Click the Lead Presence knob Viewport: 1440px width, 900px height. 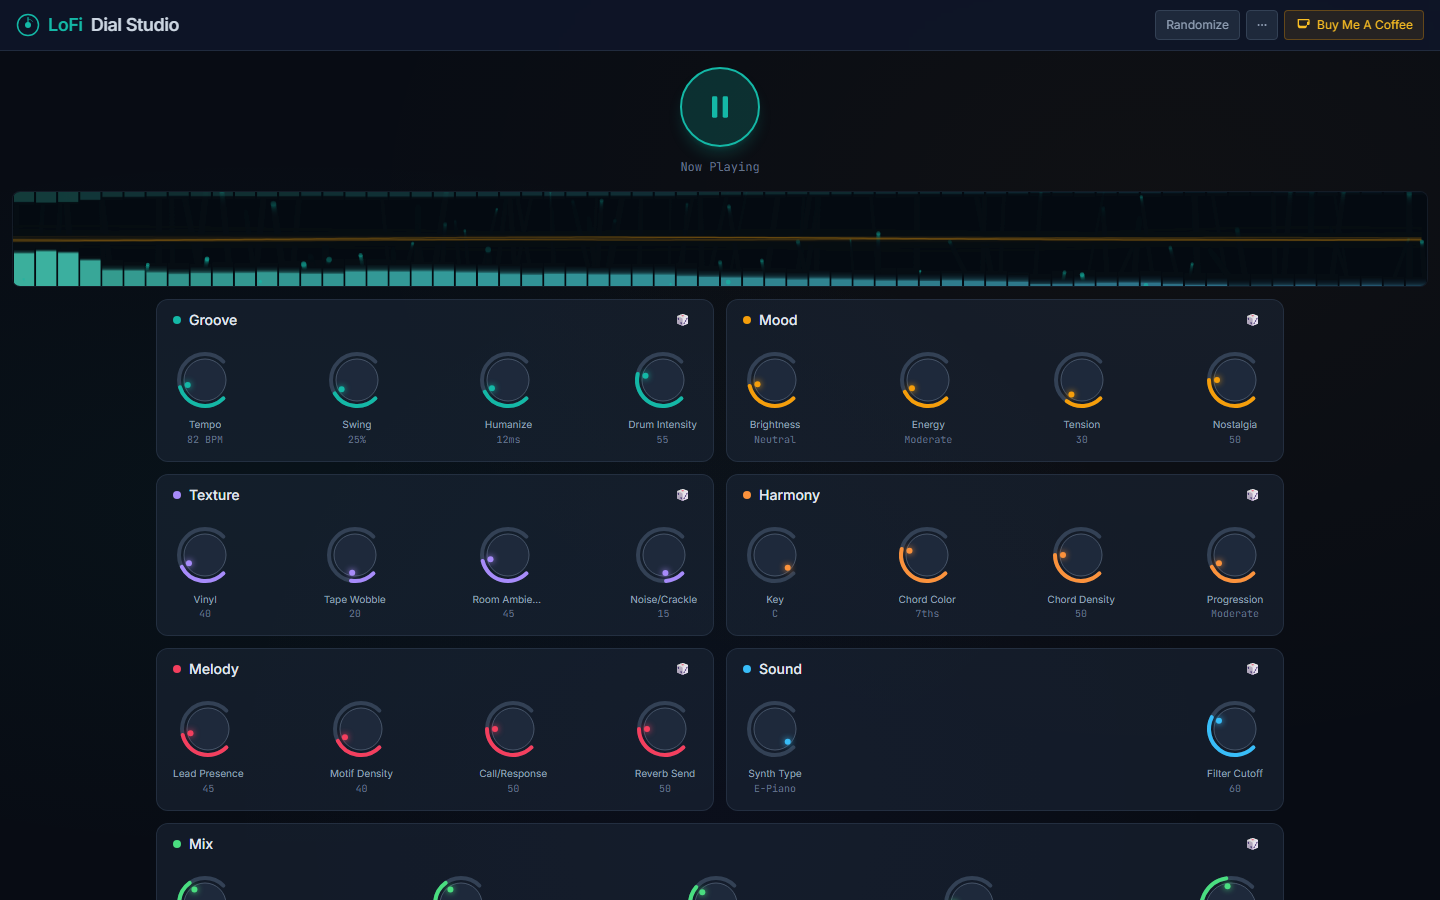pyautogui.click(x=208, y=729)
